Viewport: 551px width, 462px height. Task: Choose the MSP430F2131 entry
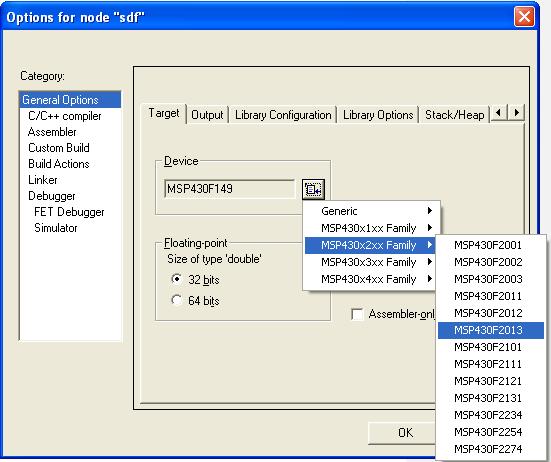(x=491, y=398)
